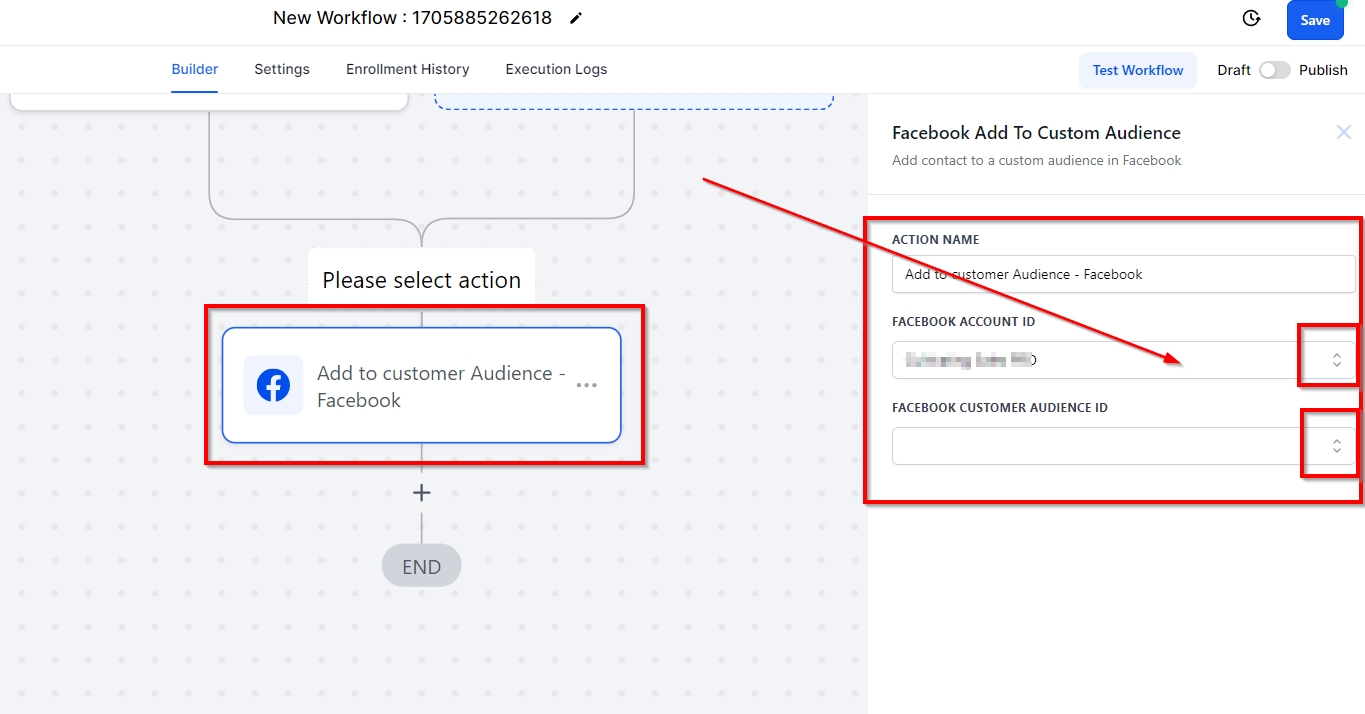Switch to the Builder tab
The height and width of the screenshot is (714, 1365).
point(195,69)
